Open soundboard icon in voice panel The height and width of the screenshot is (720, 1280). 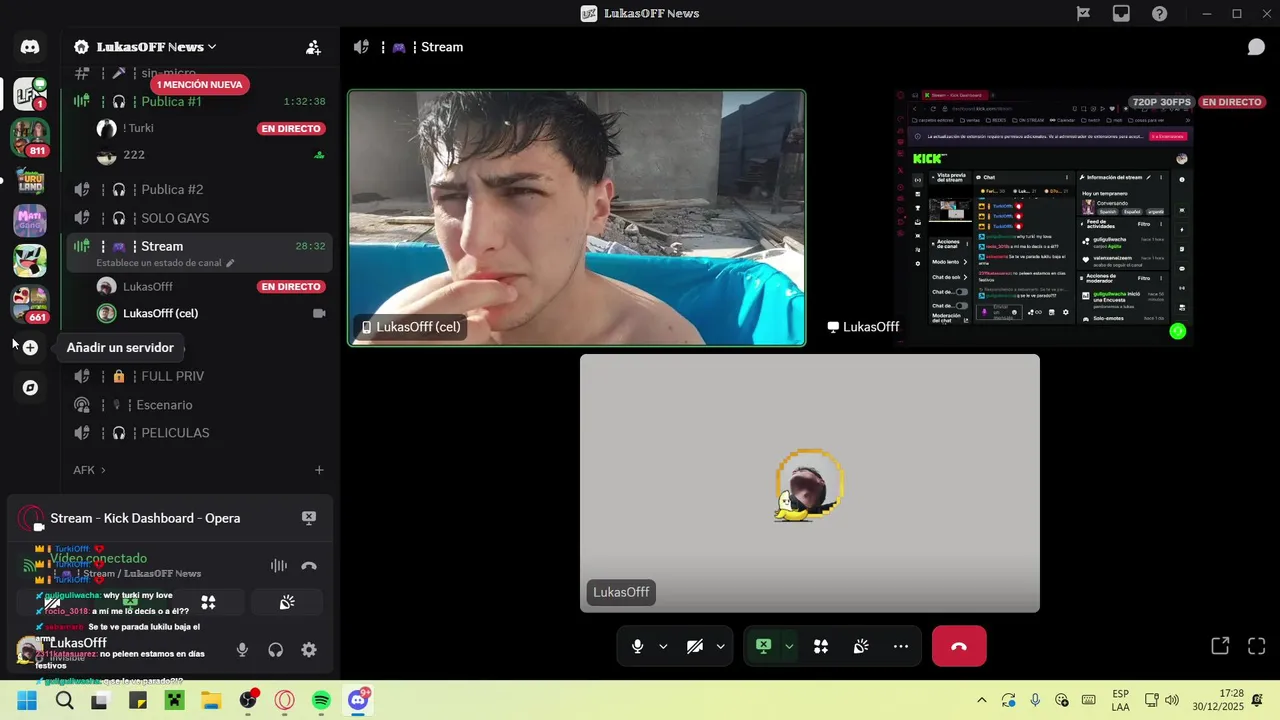tap(287, 602)
